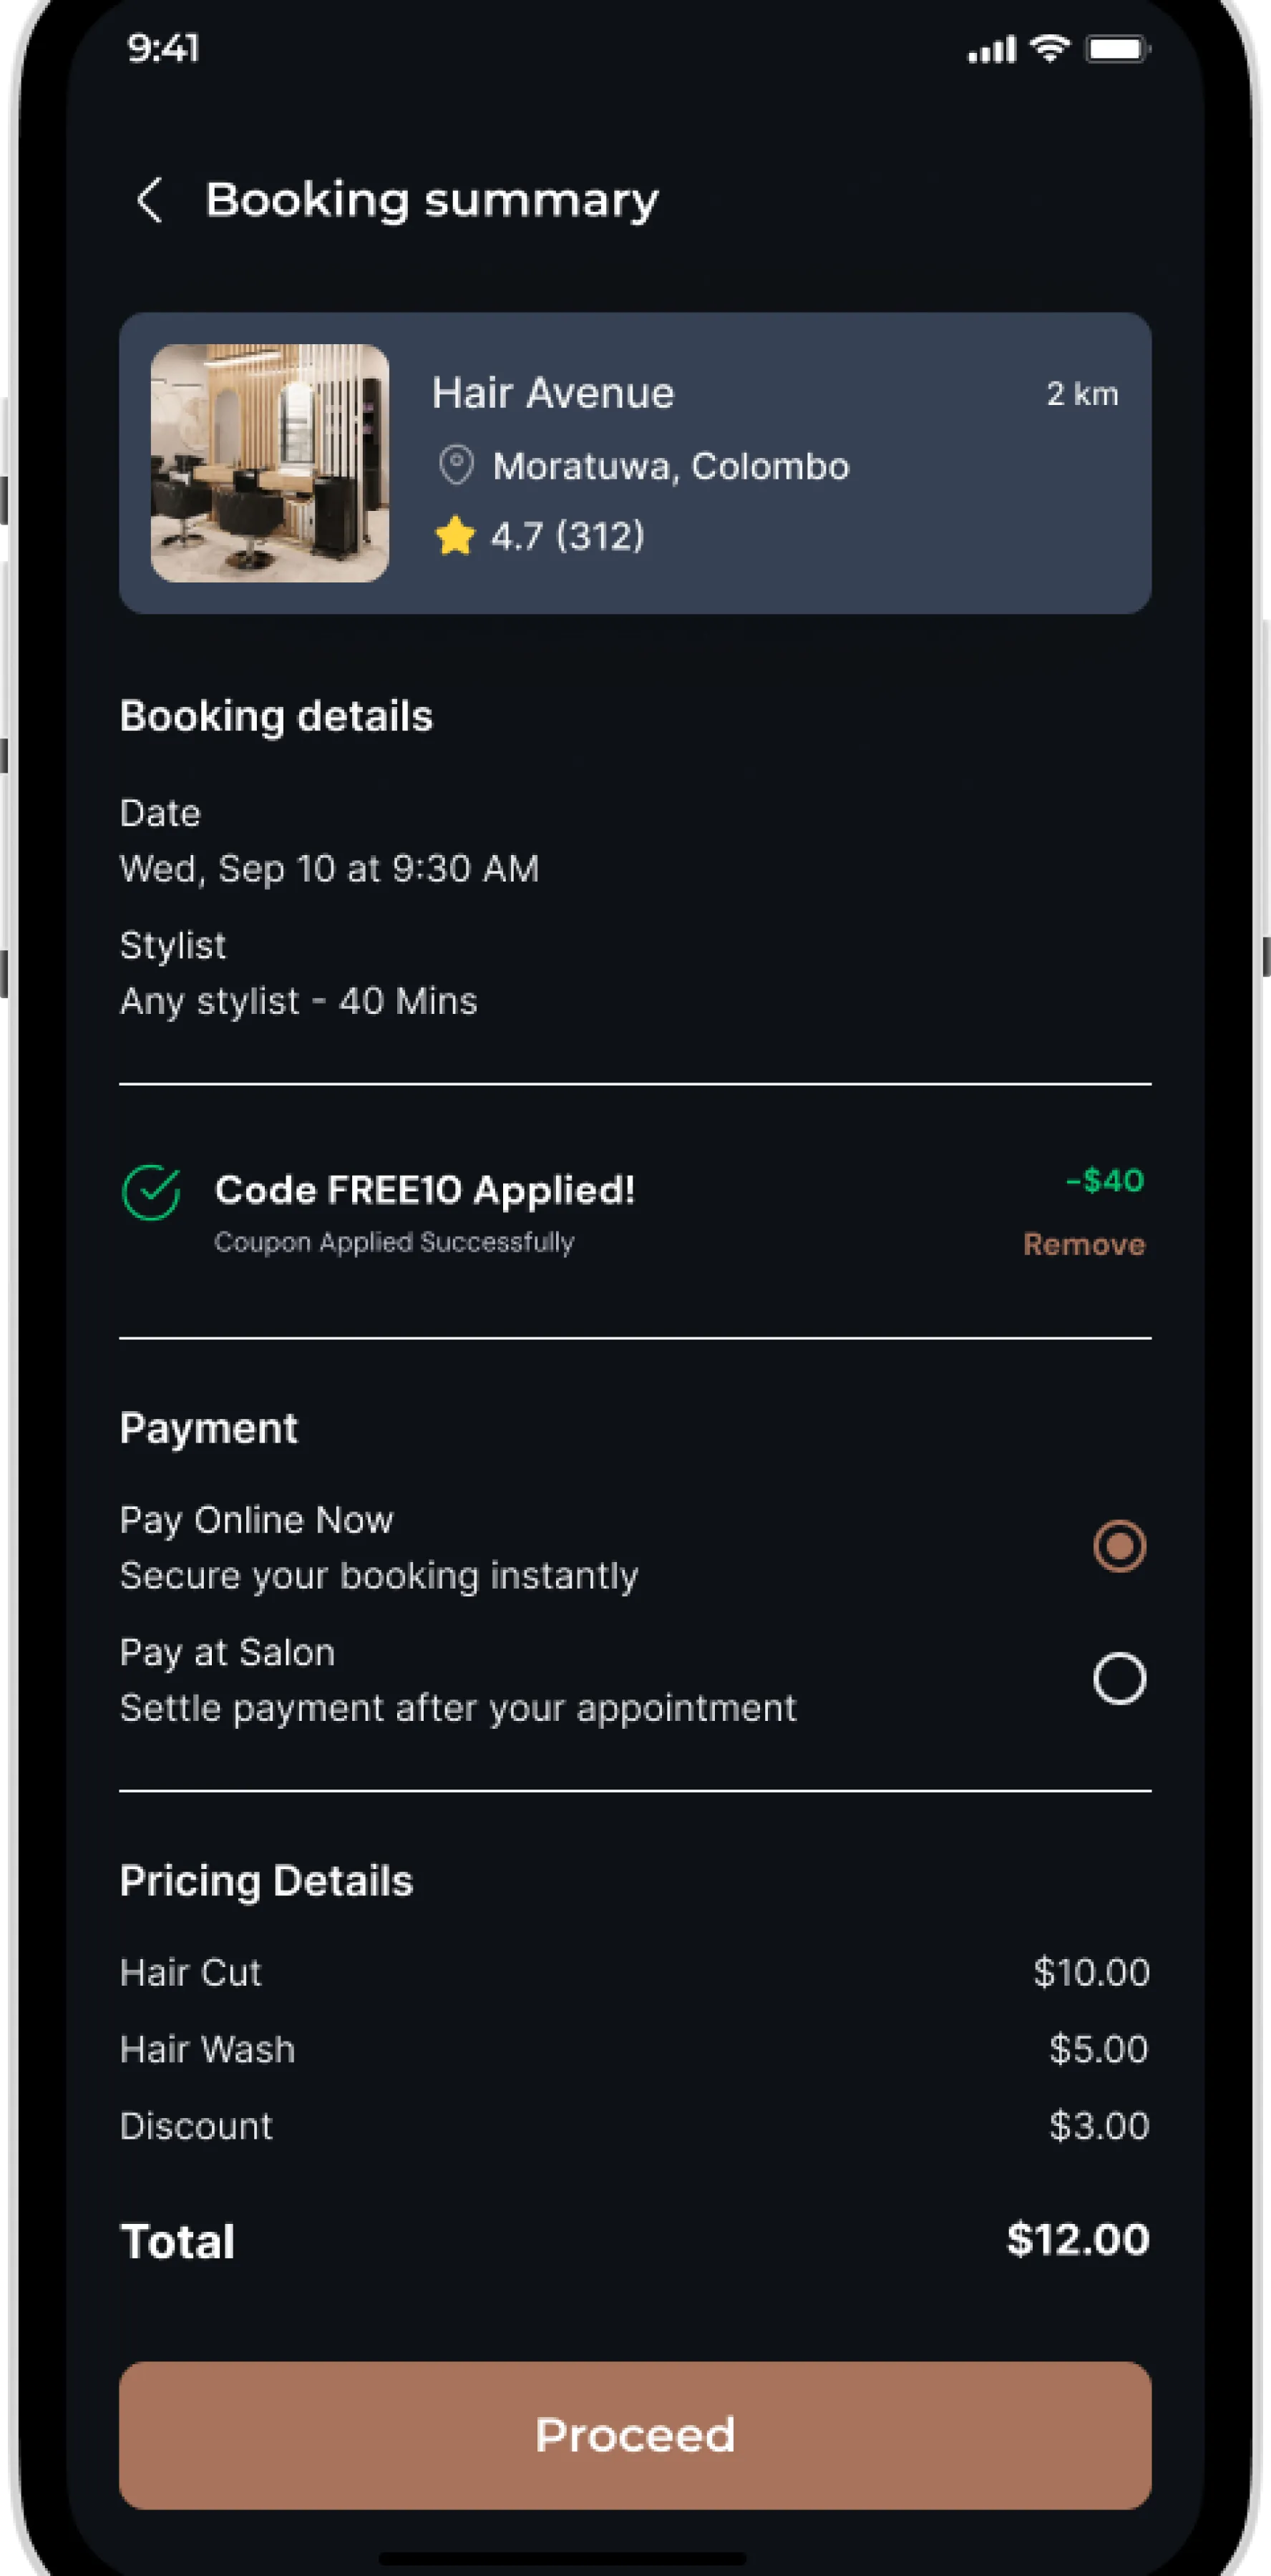
Task: Click the Pay Online Now label
Action: tap(256, 1520)
